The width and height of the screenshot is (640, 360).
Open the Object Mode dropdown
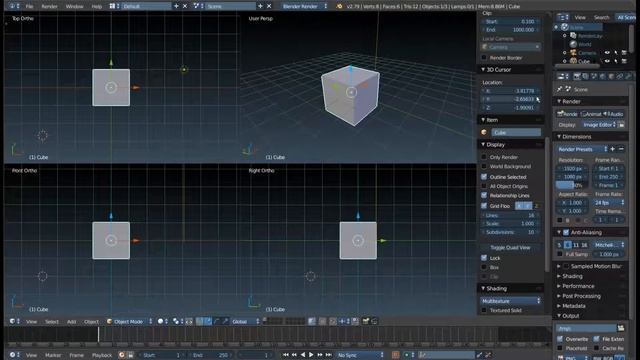click(129, 322)
